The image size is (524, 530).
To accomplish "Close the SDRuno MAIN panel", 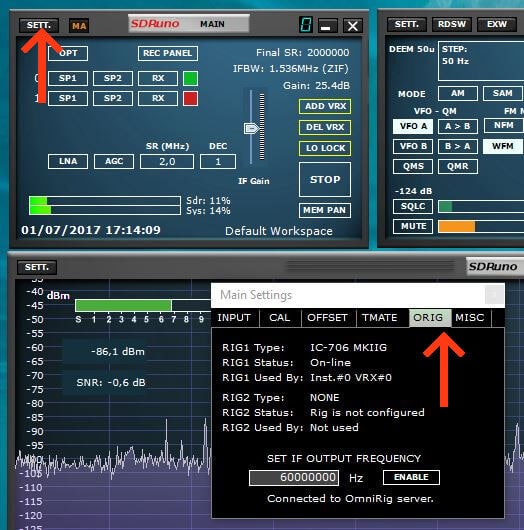I will click(353, 26).
